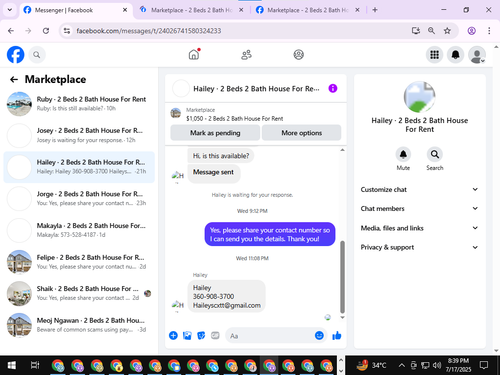Open the $1,050 listing link
Image resolution: width=500 pixels, height=375 pixels.
(234, 118)
